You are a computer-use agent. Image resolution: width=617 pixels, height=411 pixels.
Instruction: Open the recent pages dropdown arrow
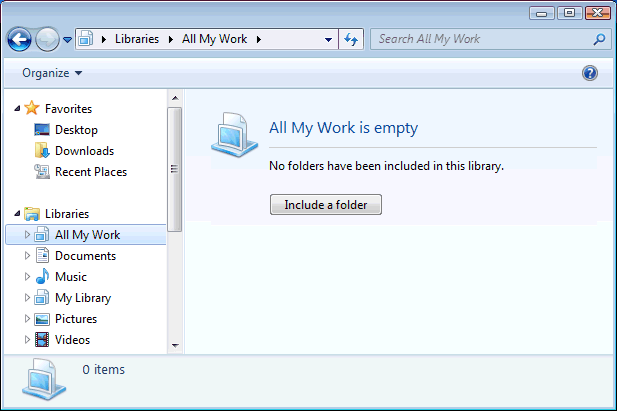click(67, 40)
